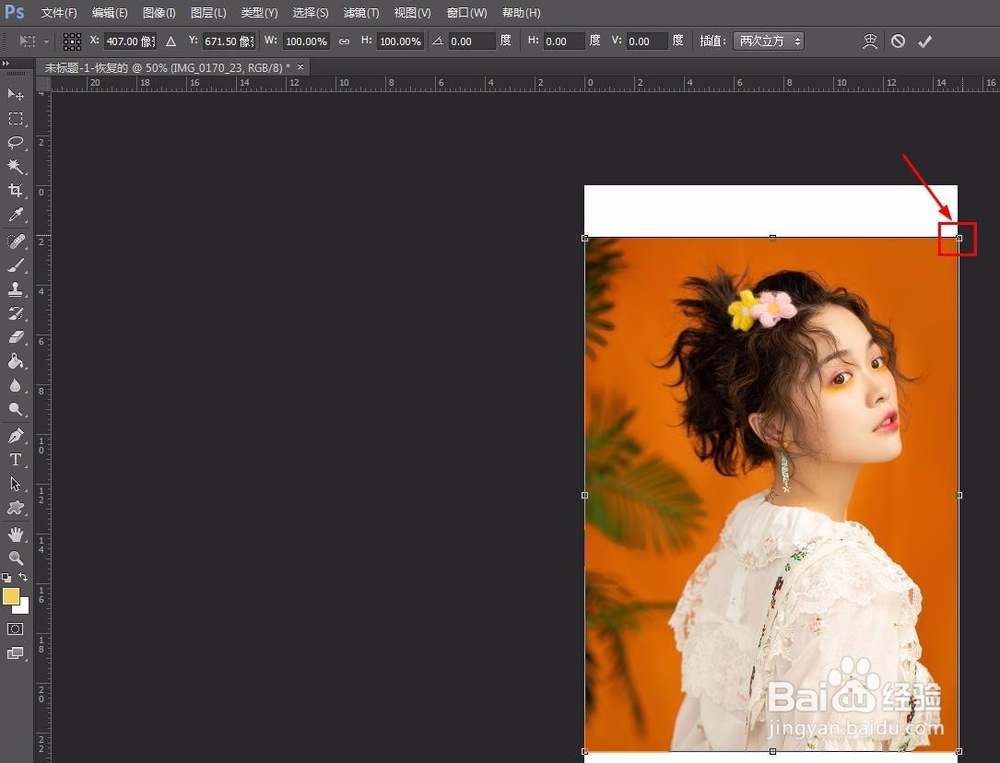Click the bottom-center transform handle

[772, 752]
